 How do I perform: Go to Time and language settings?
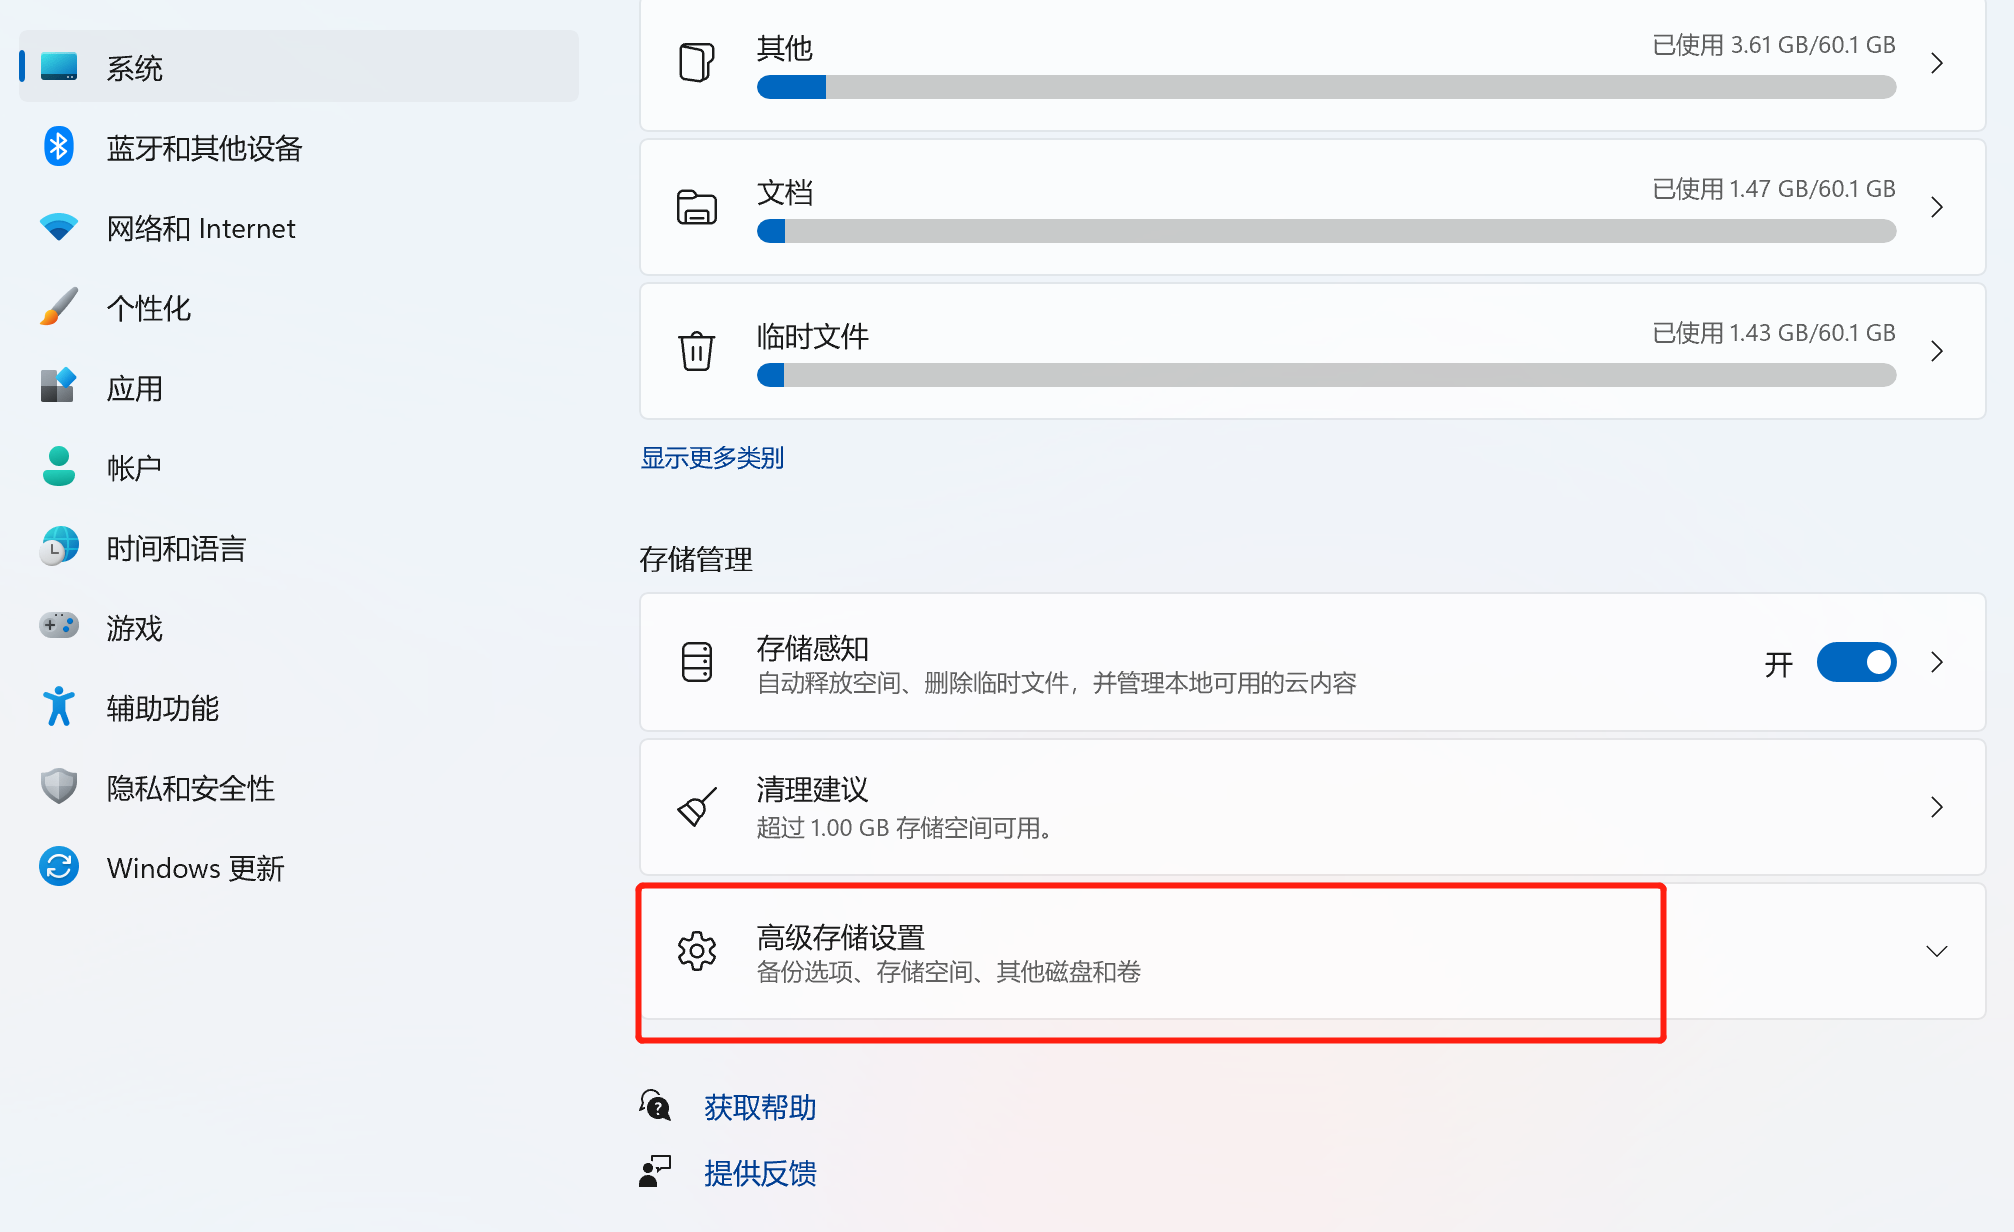[x=176, y=548]
